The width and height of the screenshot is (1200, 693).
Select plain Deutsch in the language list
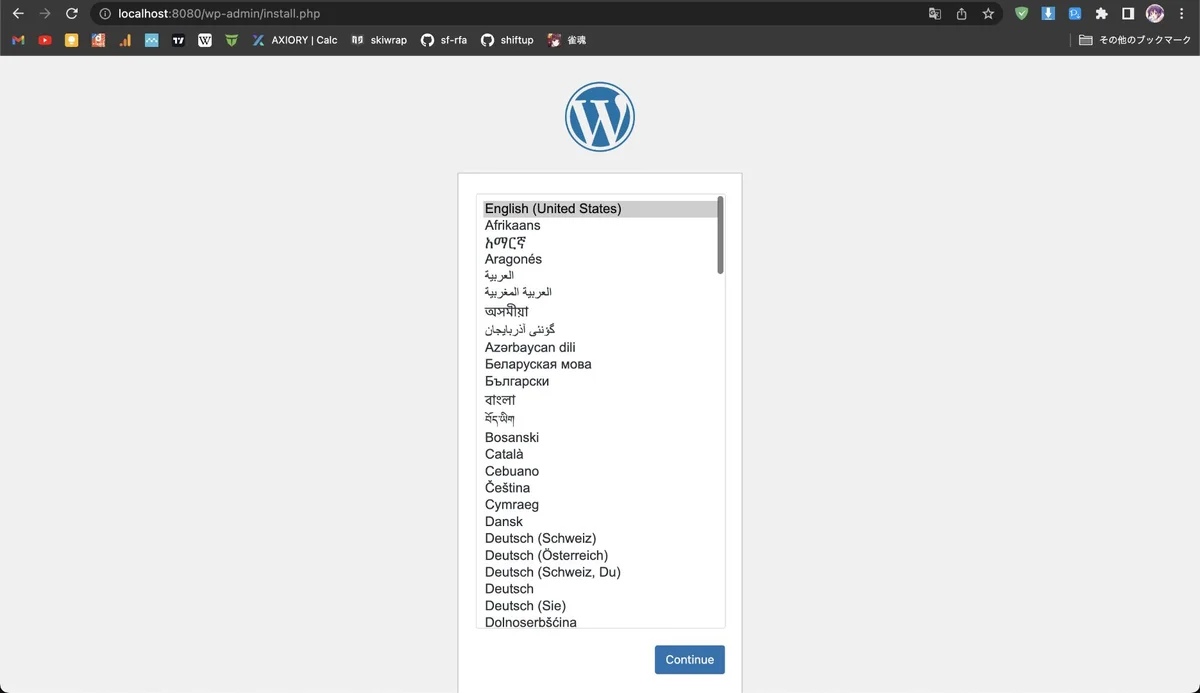[x=600, y=589]
